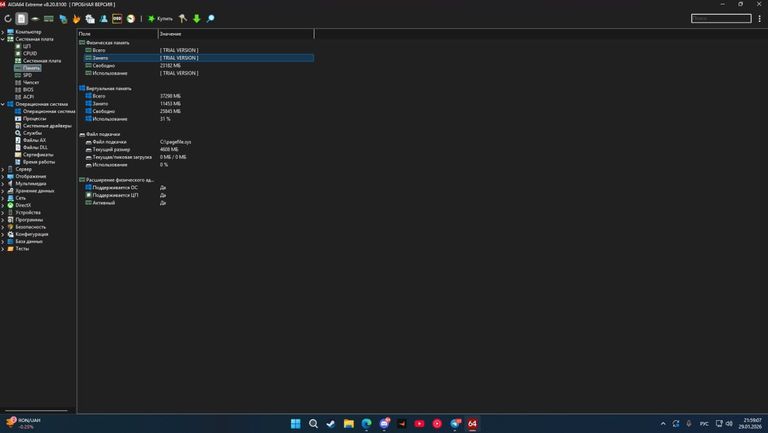
Task: Open File Explorer from taskbar
Action: pyautogui.click(x=349, y=424)
